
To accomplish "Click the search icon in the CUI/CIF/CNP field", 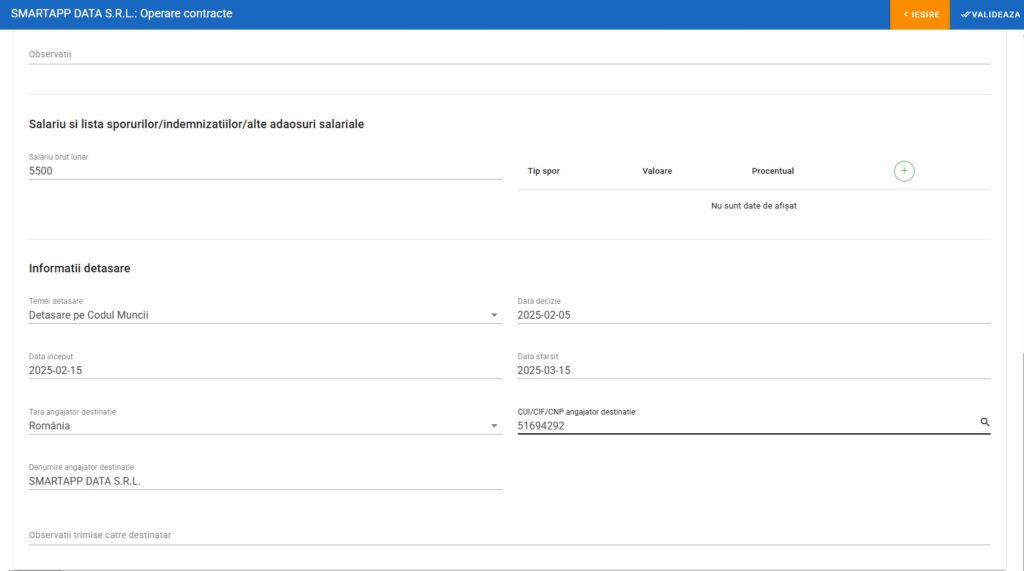I will 984,423.
